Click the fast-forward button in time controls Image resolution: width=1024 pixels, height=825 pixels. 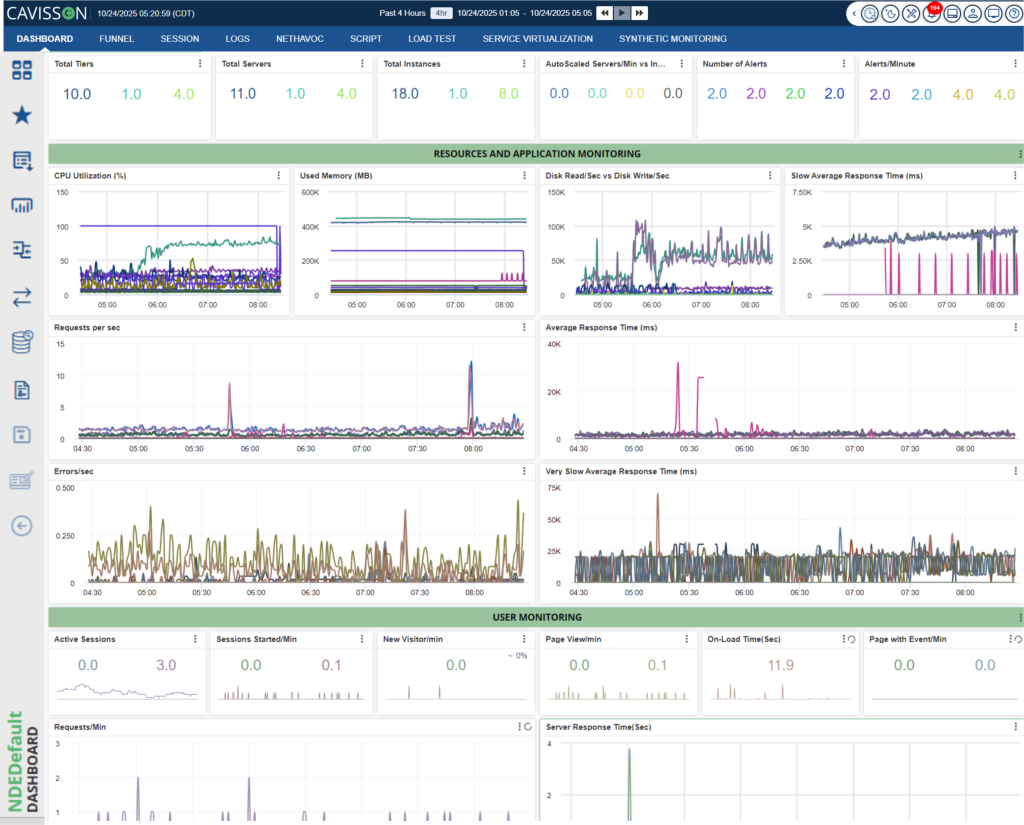(639, 13)
